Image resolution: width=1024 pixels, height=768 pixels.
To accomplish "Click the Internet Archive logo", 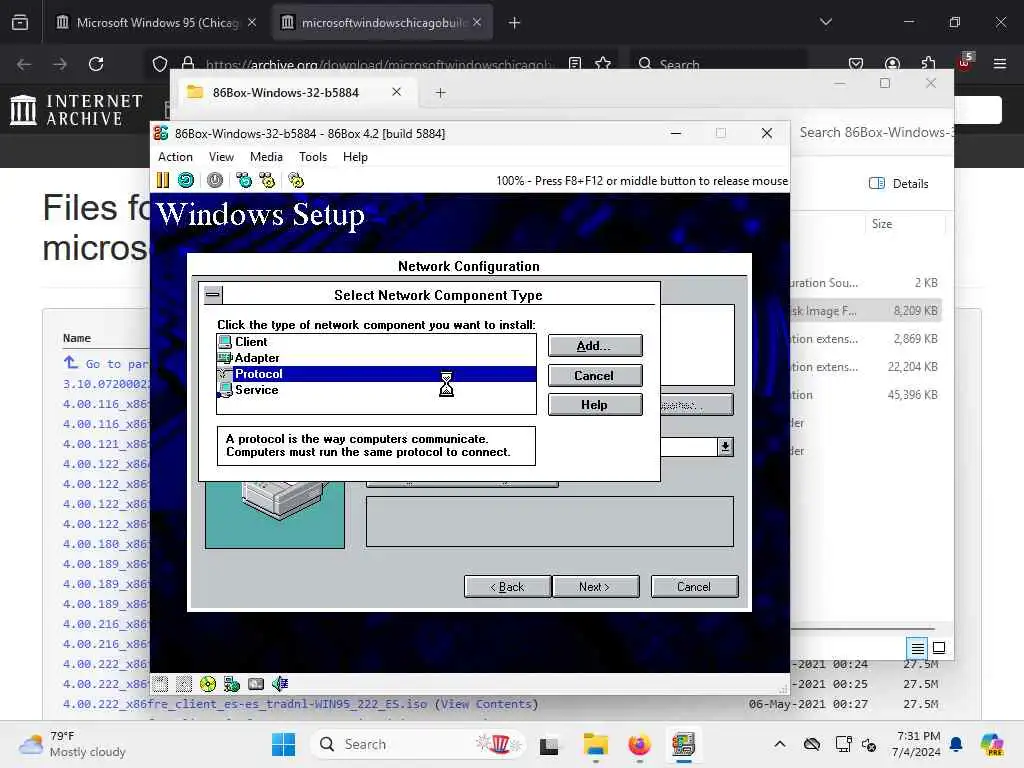I will pyautogui.click(x=77, y=110).
